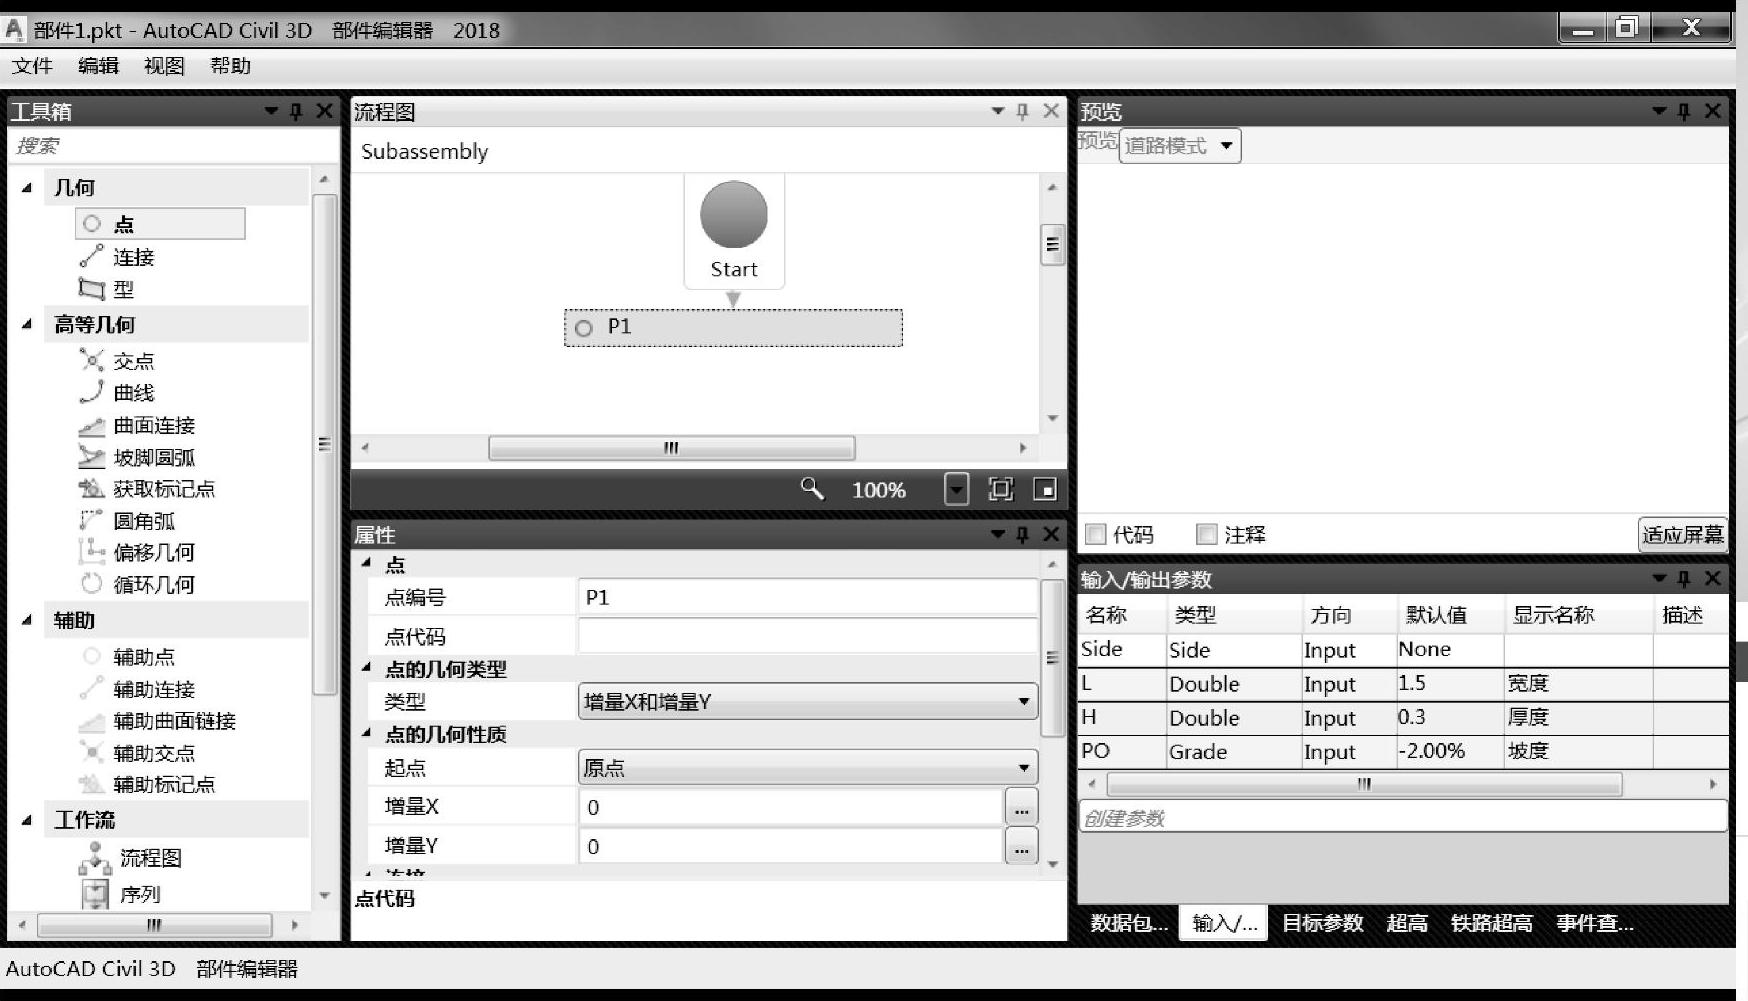This screenshot has width=1748, height=1001.
Task: Switch to the 事件查 tab
Action: (1595, 923)
